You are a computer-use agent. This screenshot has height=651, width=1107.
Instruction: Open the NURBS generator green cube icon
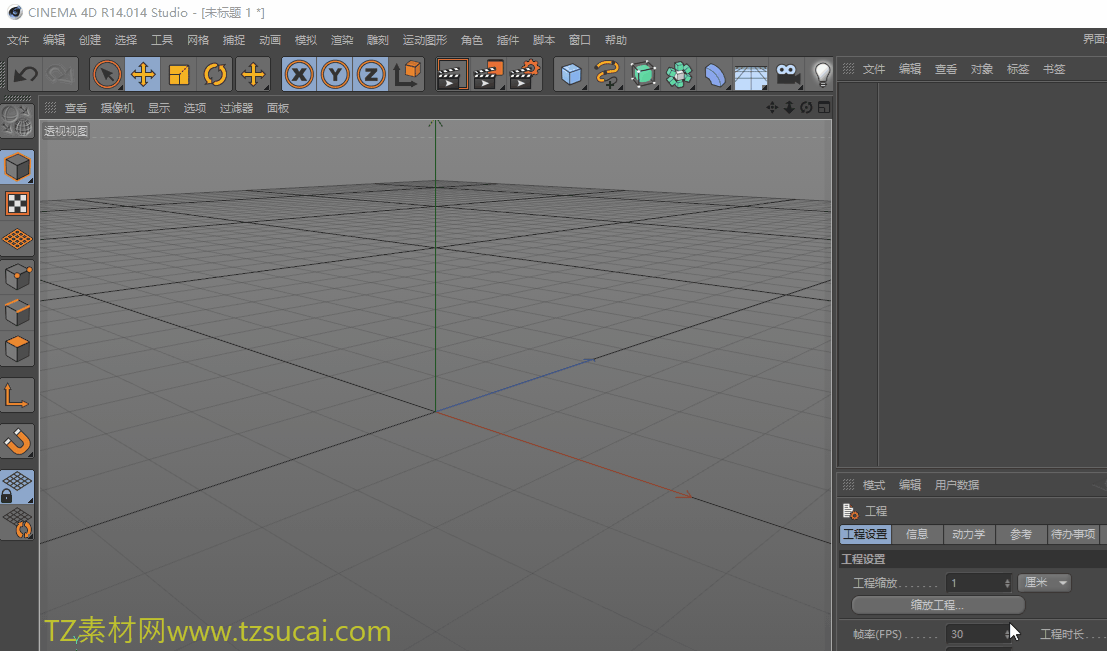pyautogui.click(x=643, y=74)
